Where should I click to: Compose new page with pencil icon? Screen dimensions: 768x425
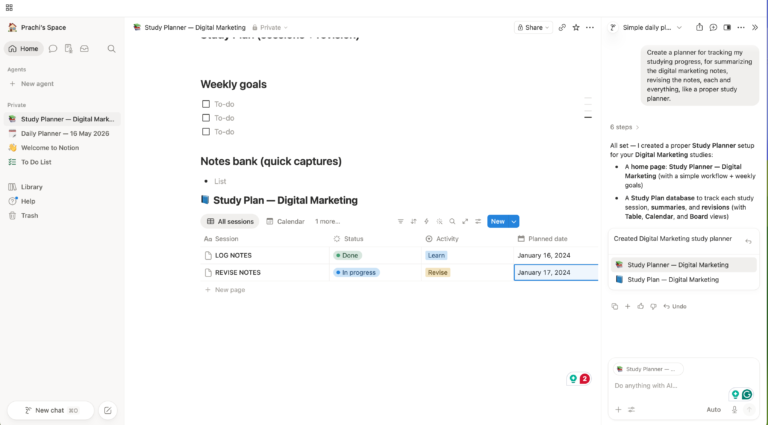[108, 410]
